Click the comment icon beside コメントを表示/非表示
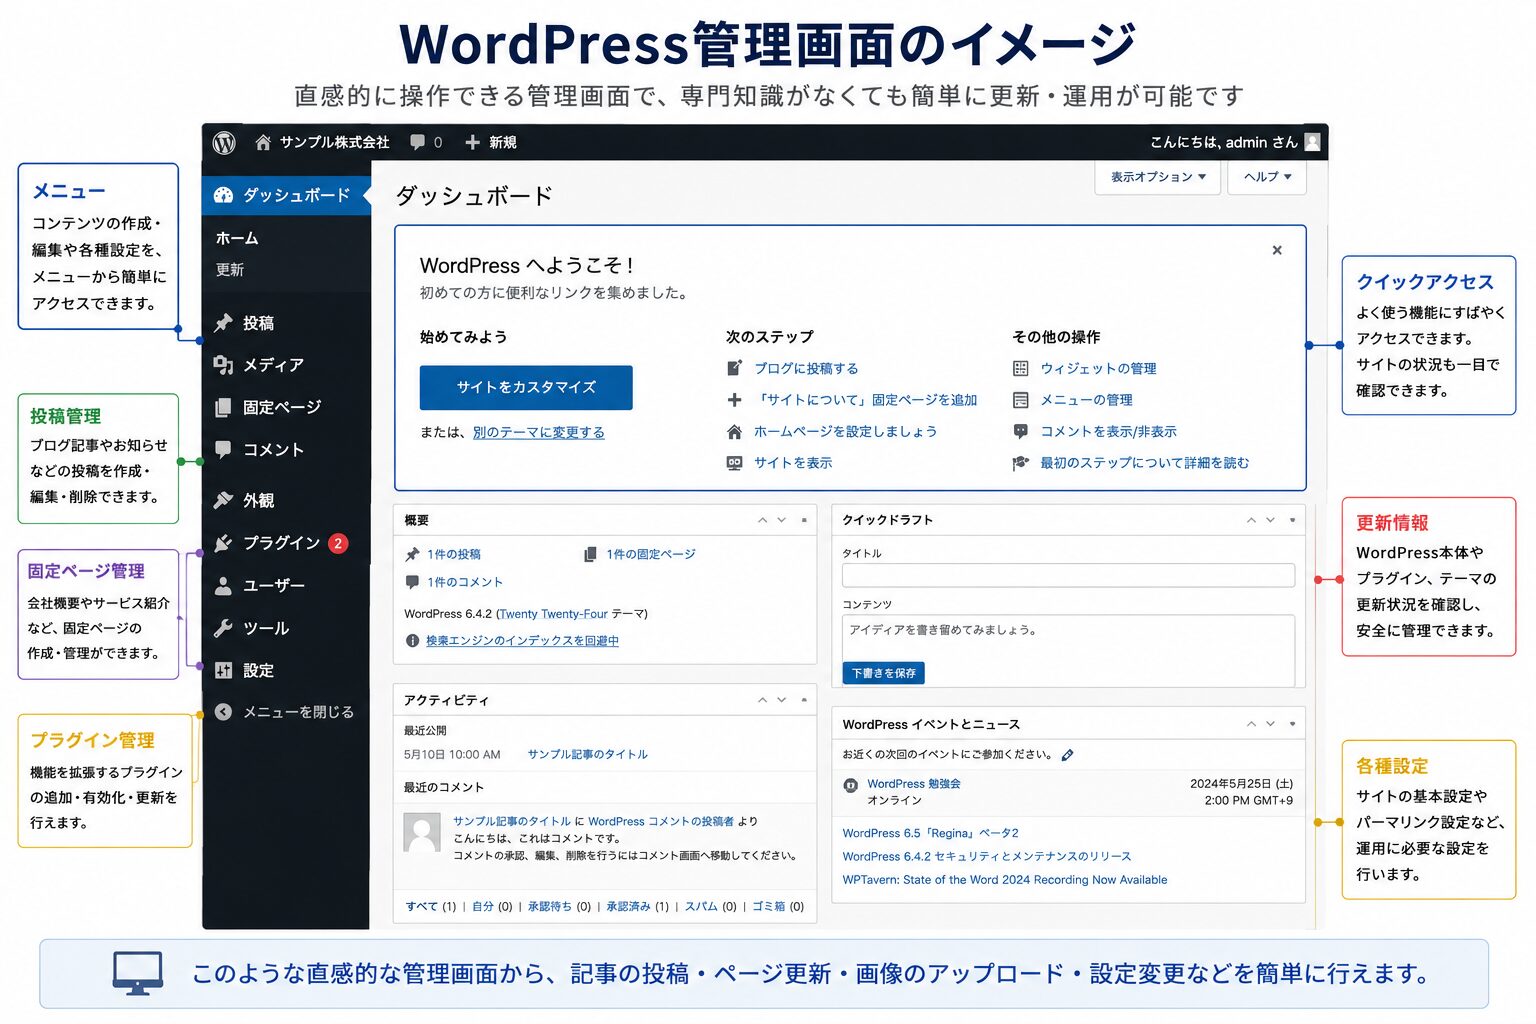Image resolution: width=1536 pixels, height=1024 pixels. [x=1020, y=432]
